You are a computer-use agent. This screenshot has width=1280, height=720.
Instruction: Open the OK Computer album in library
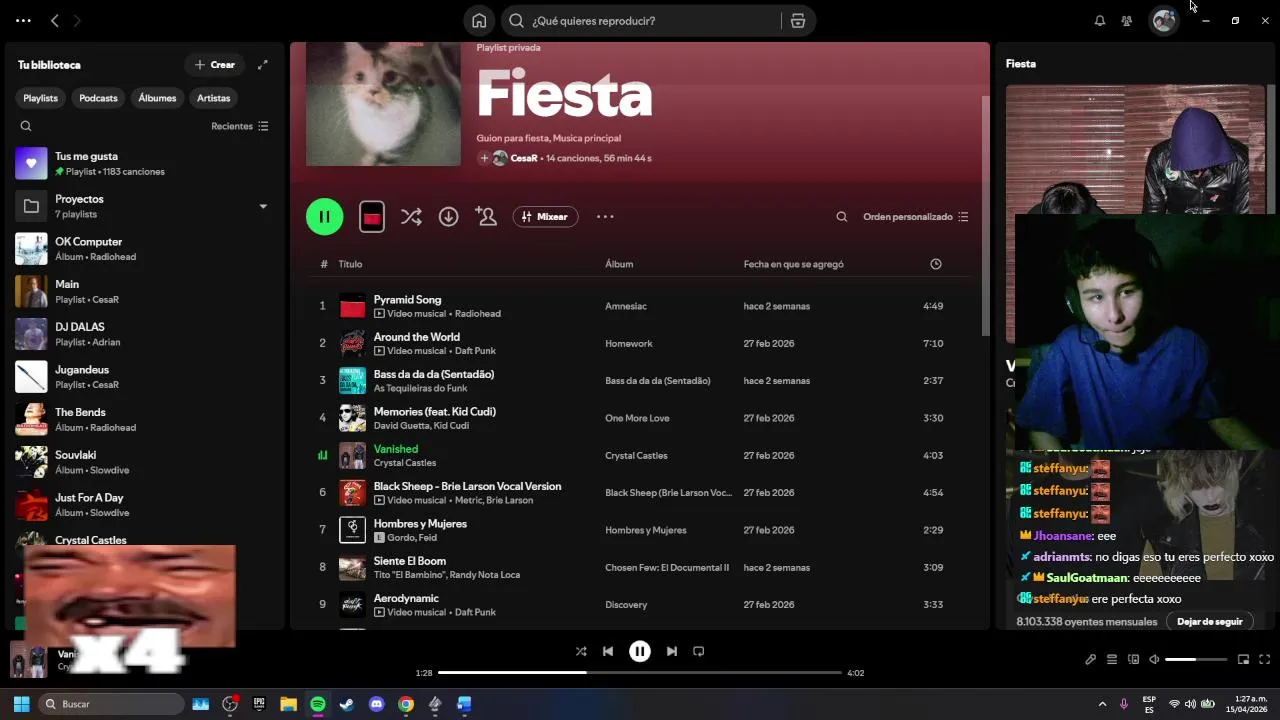point(145,249)
